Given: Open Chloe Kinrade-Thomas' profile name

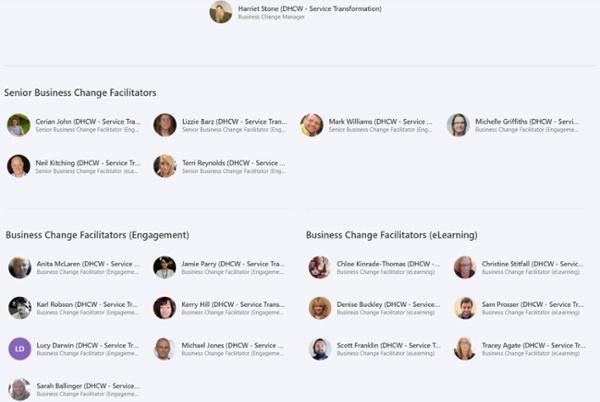Looking at the screenshot, I should click(388, 264).
